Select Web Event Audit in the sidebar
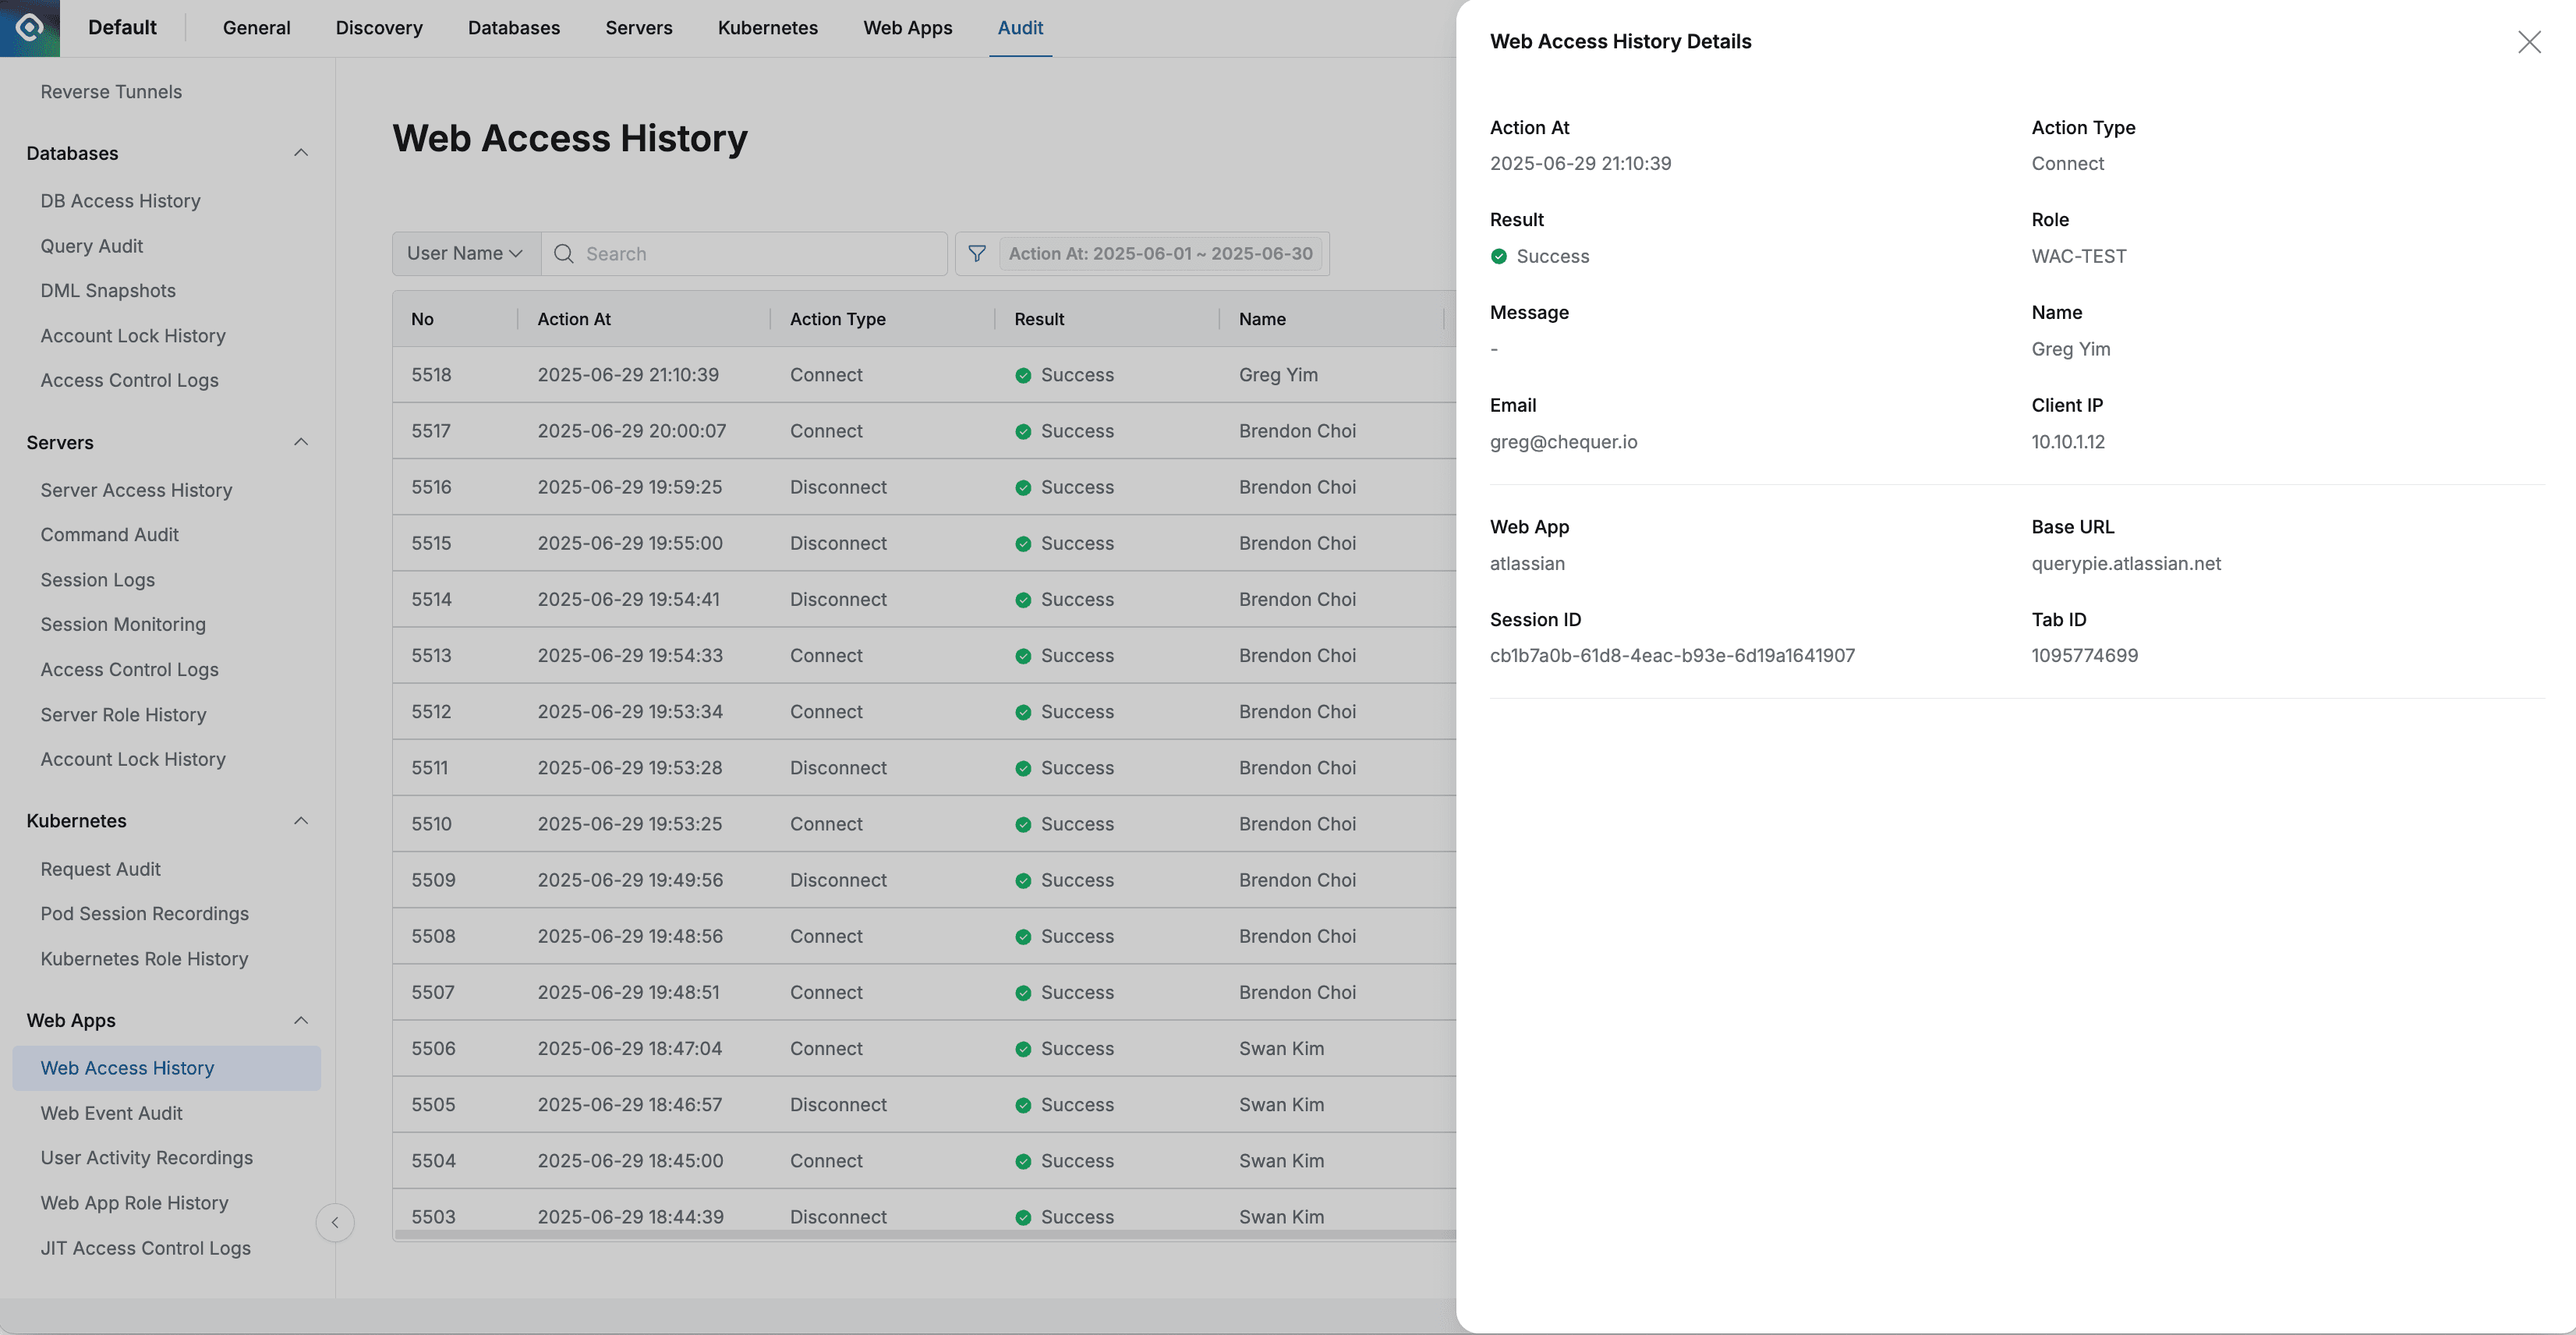Screen dimensions: 2576x1335 tap(111, 1113)
